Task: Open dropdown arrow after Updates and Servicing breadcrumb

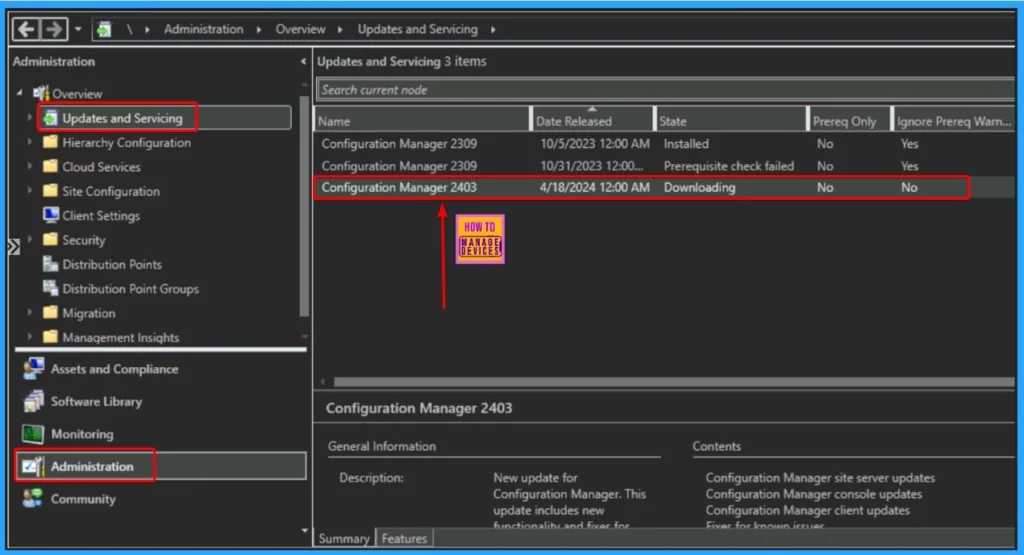Action: 493,29
